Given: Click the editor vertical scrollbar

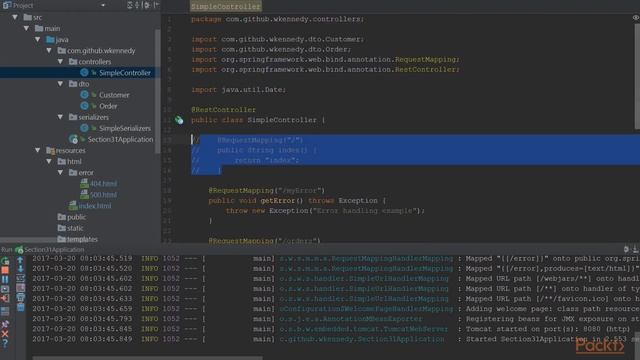Looking at the screenshot, I should [x=636, y=76].
